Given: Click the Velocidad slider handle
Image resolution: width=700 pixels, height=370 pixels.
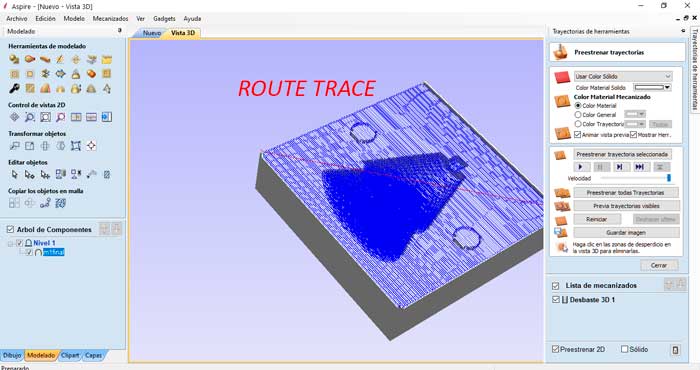Looking at the screenshot, I should tap(669, 178).
